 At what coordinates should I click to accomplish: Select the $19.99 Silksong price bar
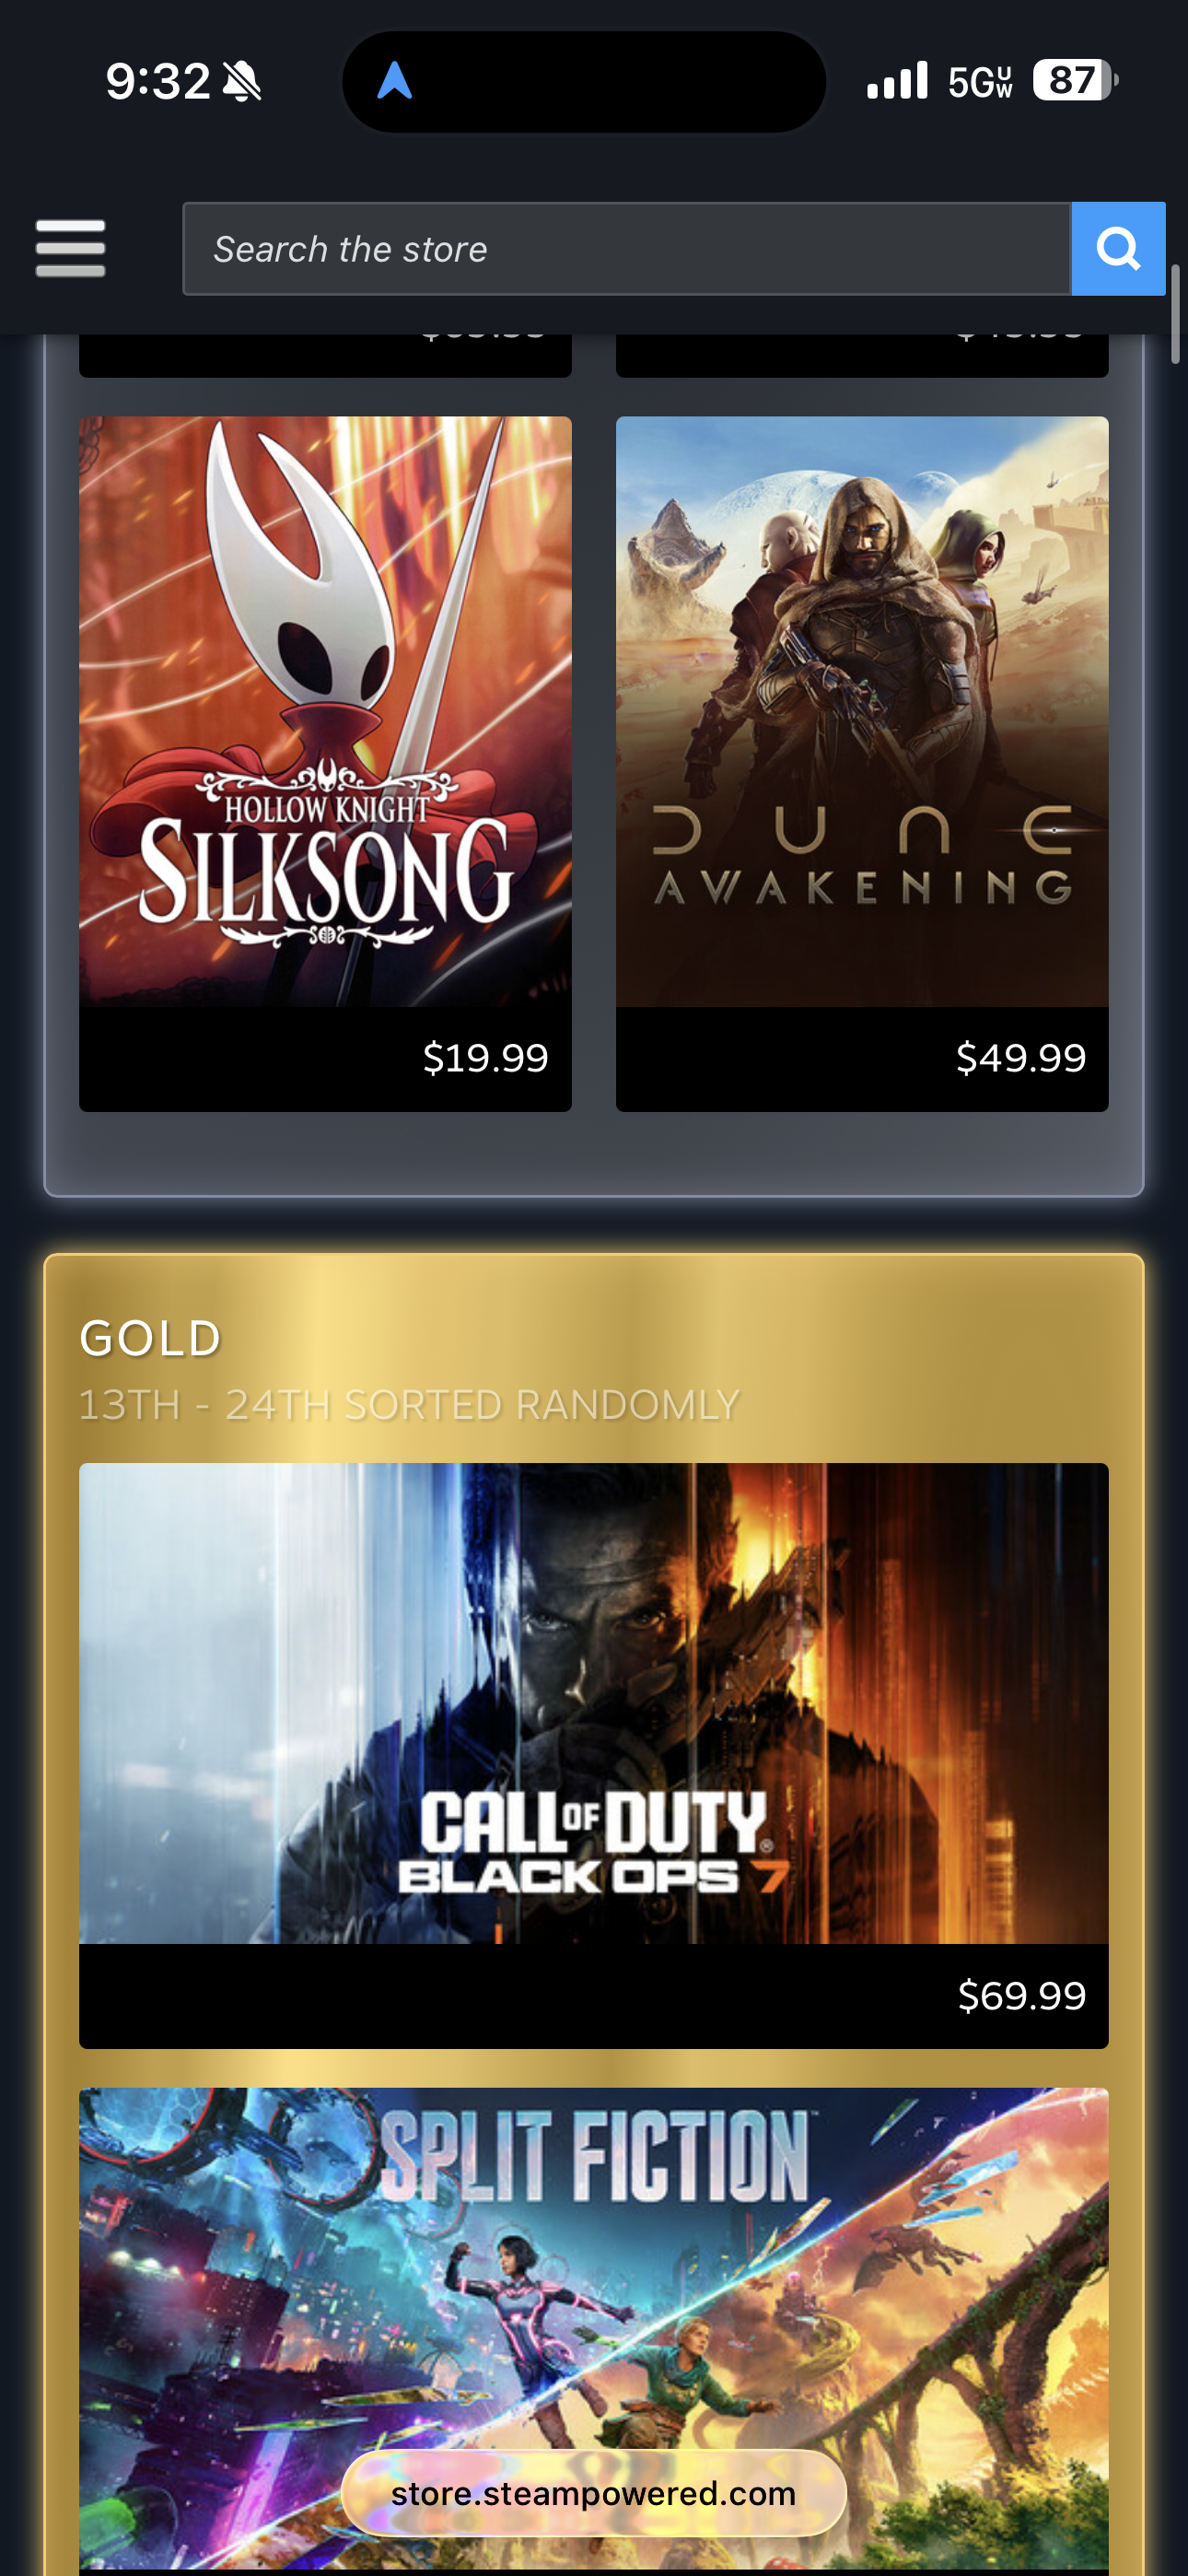[325, 1058]
